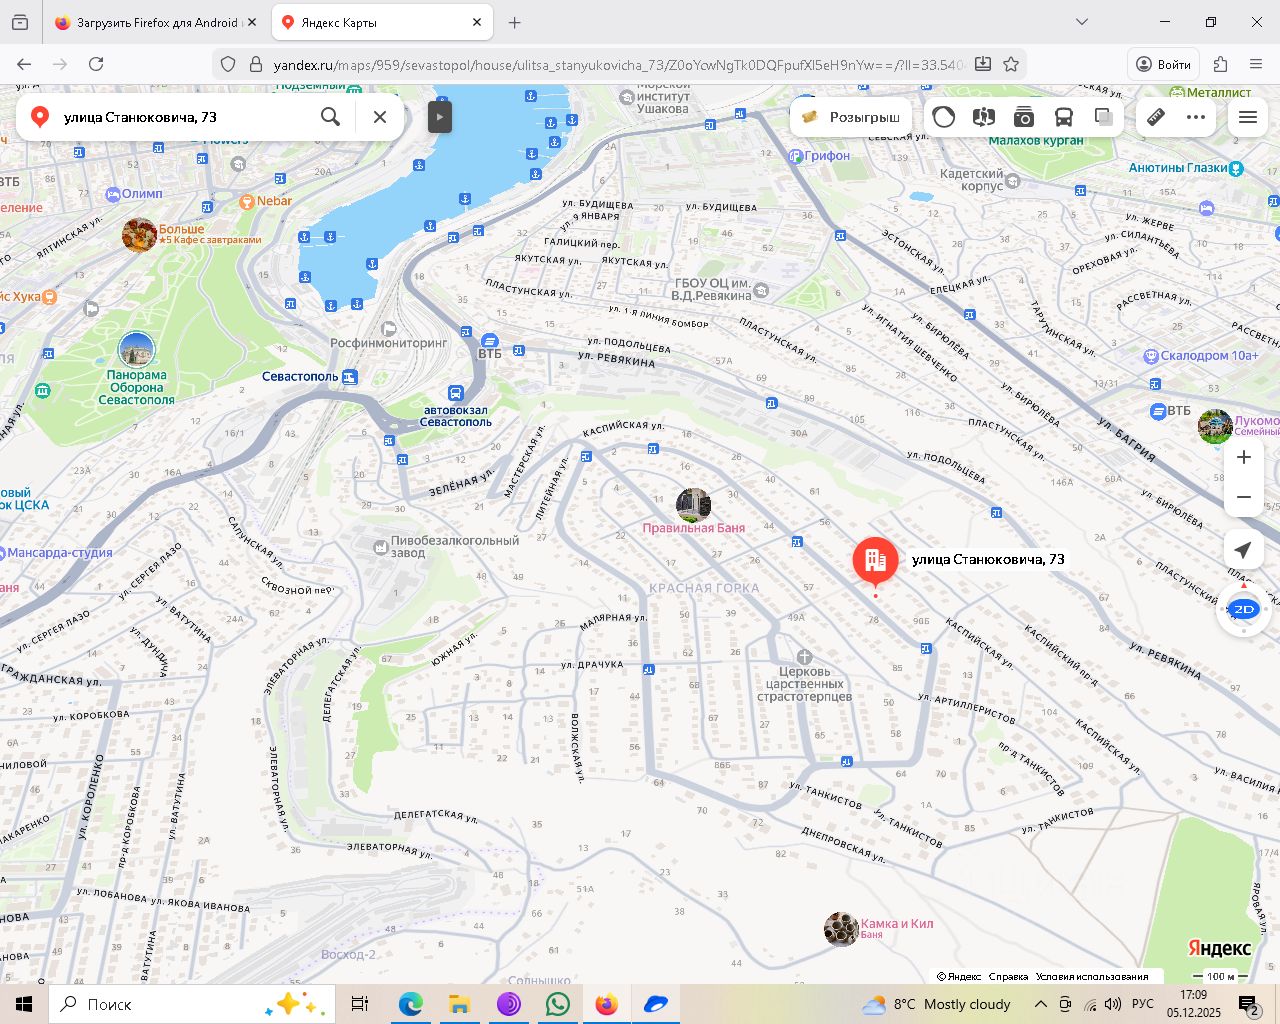Image resolution: width=1280 pixels, height=1024 pixels.
Task: Open the Розыгрыш promo button
Action: click(x=851, y=117)
